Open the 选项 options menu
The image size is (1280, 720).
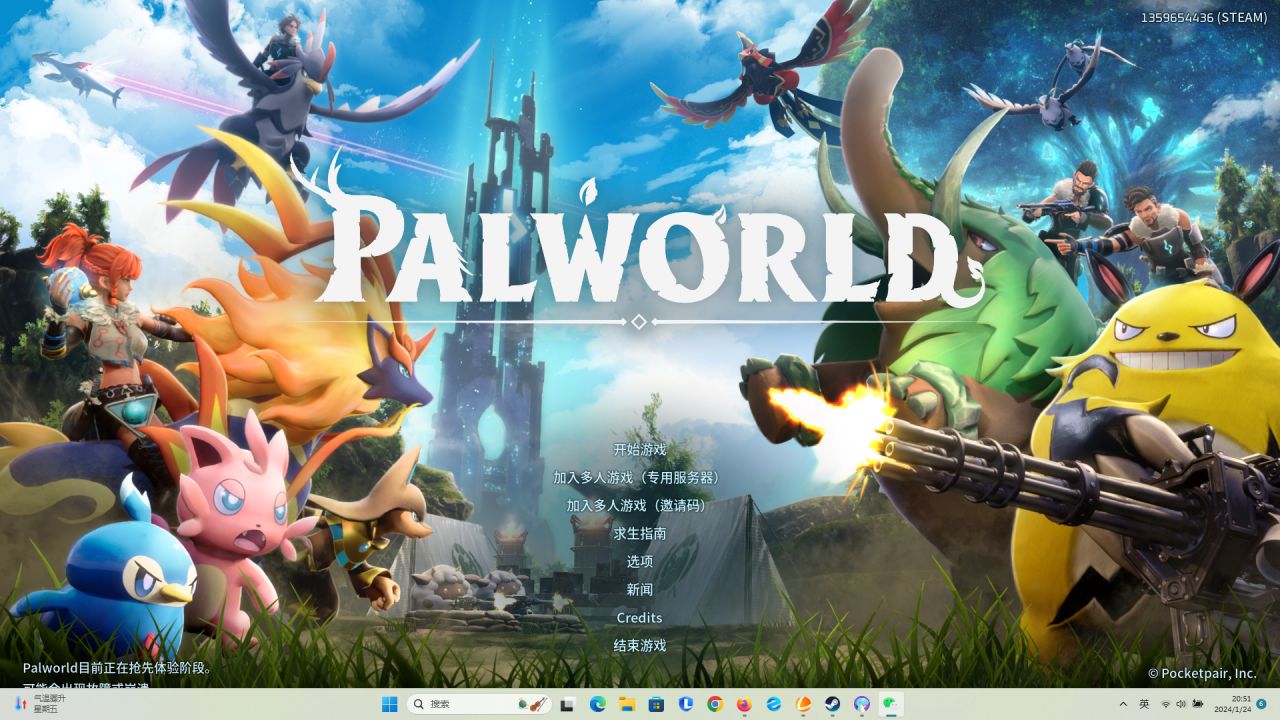[640, 562]
